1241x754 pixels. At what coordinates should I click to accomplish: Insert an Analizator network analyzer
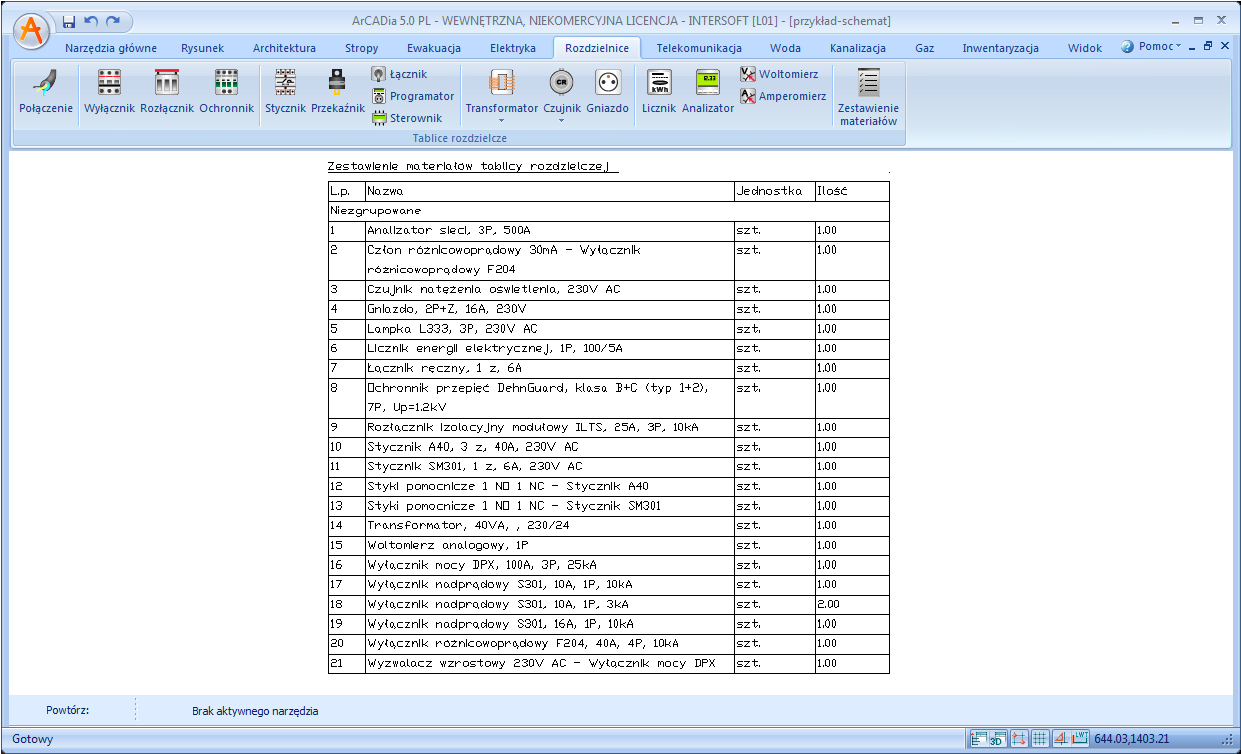click(x=708, y=92)
